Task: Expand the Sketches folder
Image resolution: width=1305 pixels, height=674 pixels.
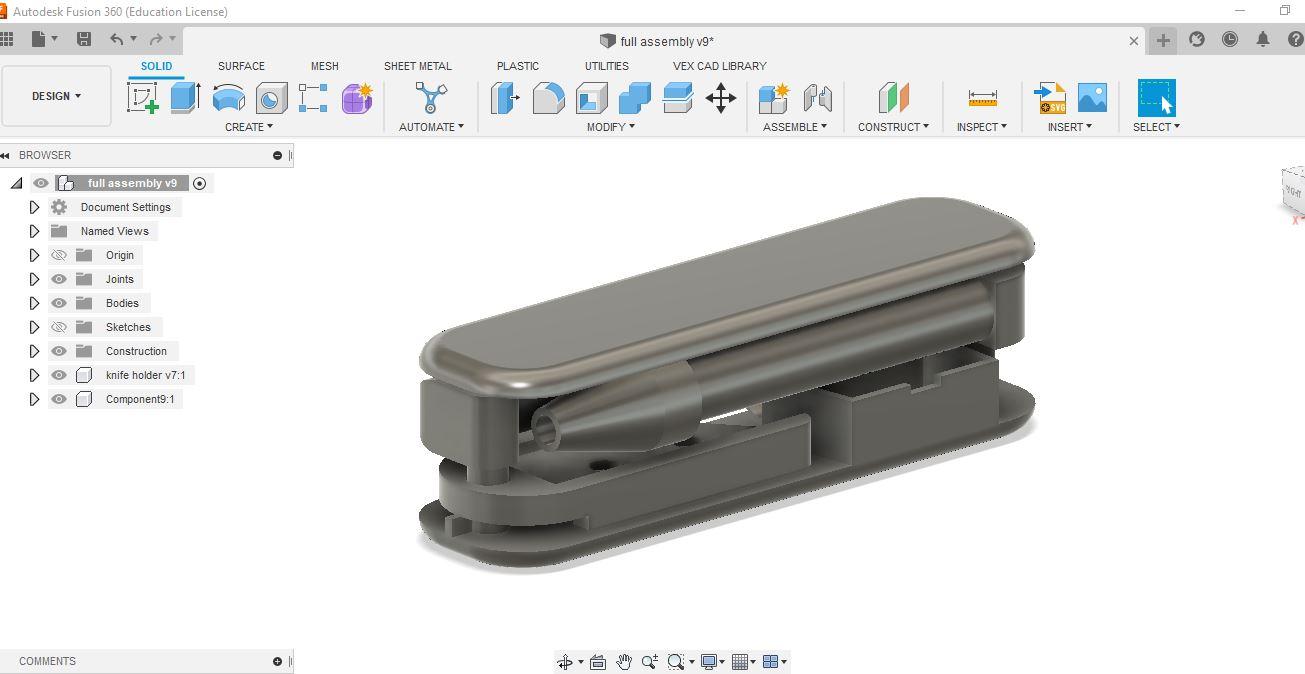Action: click(34, 327)
